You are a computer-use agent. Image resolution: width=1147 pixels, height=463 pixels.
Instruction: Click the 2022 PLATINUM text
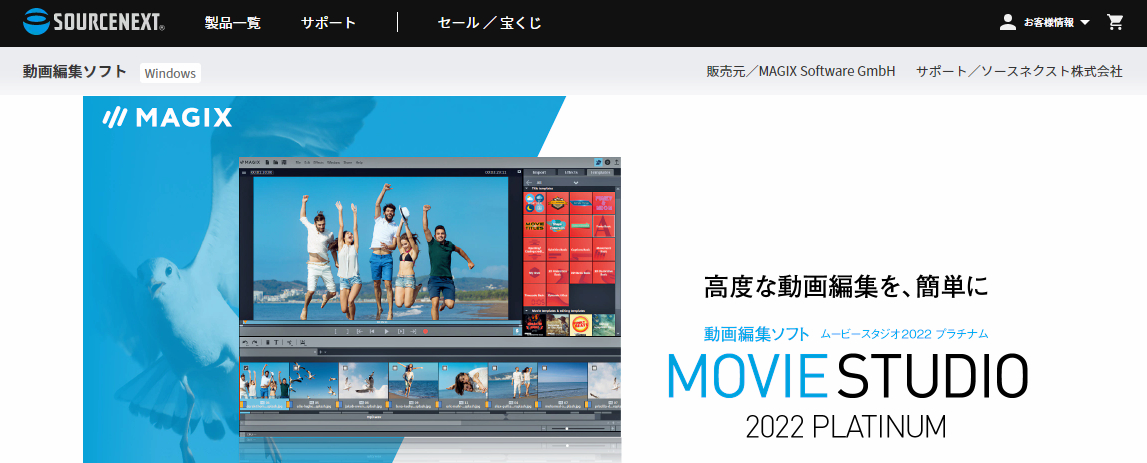pos(846,426)
